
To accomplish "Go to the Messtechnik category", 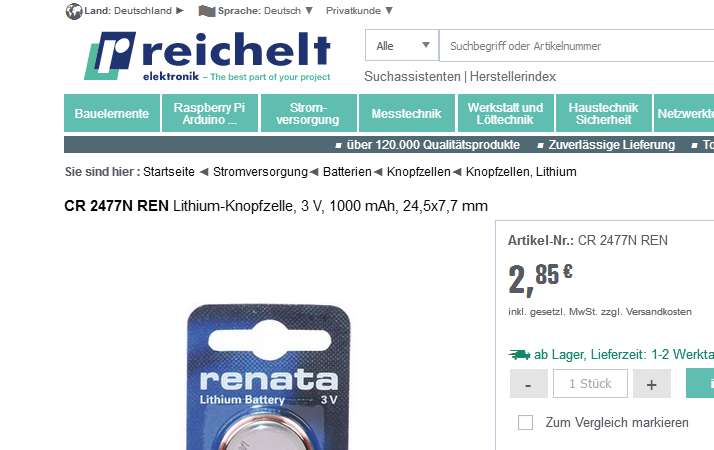I will 407,113.
